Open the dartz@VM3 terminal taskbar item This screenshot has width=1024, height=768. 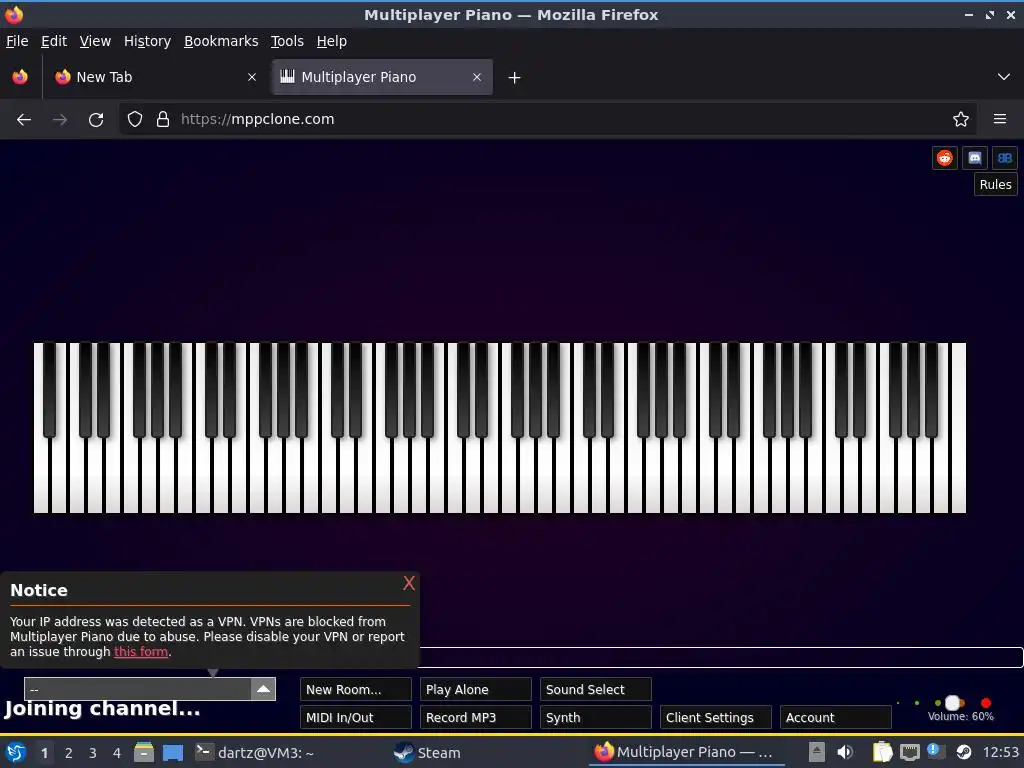tap(255, 752)
